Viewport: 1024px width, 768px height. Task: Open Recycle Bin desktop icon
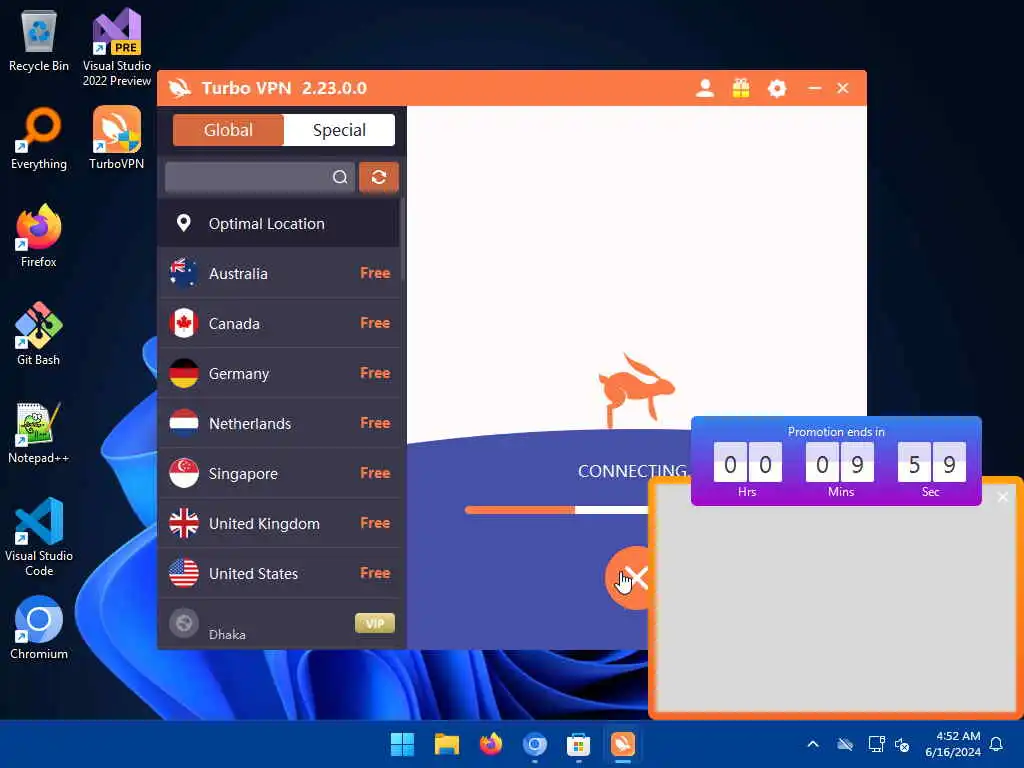39,40
